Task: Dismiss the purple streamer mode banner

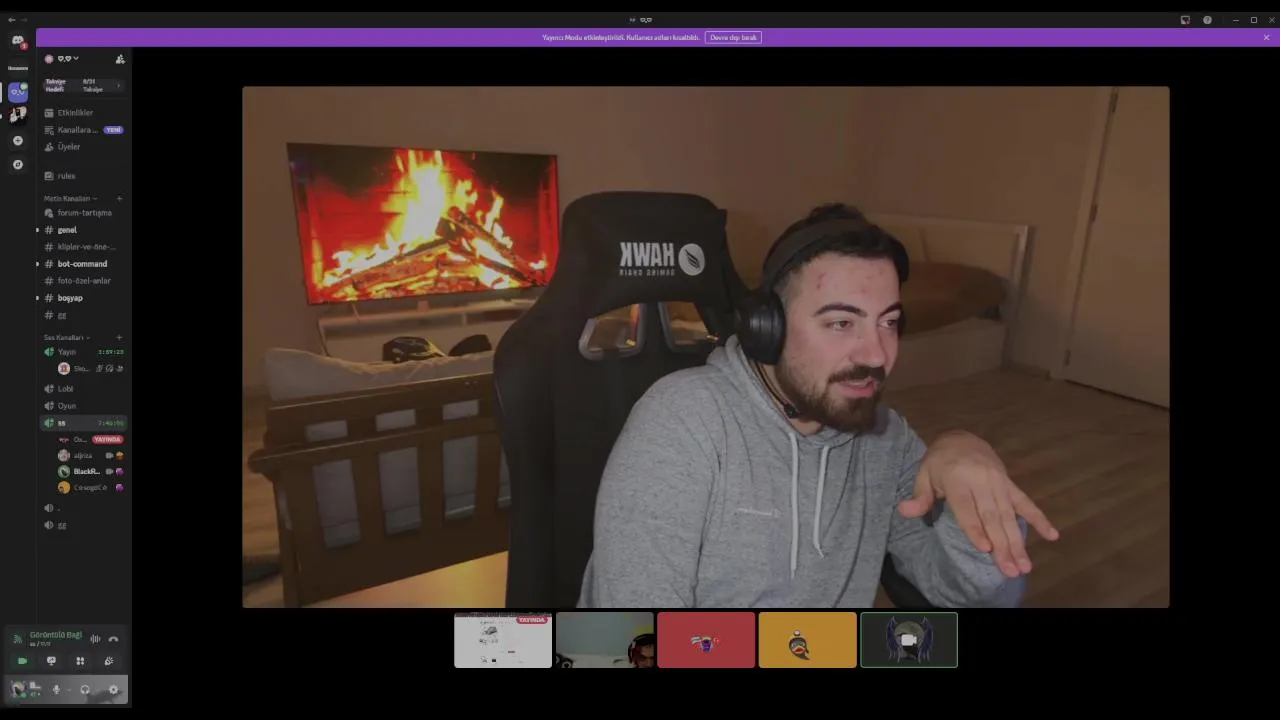Action: pos(1266,37)
